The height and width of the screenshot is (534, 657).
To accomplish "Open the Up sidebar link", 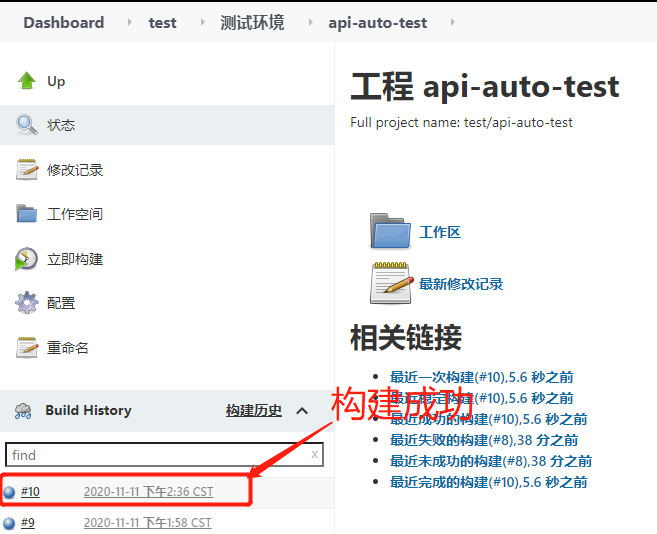I will (x=56, y=81).
